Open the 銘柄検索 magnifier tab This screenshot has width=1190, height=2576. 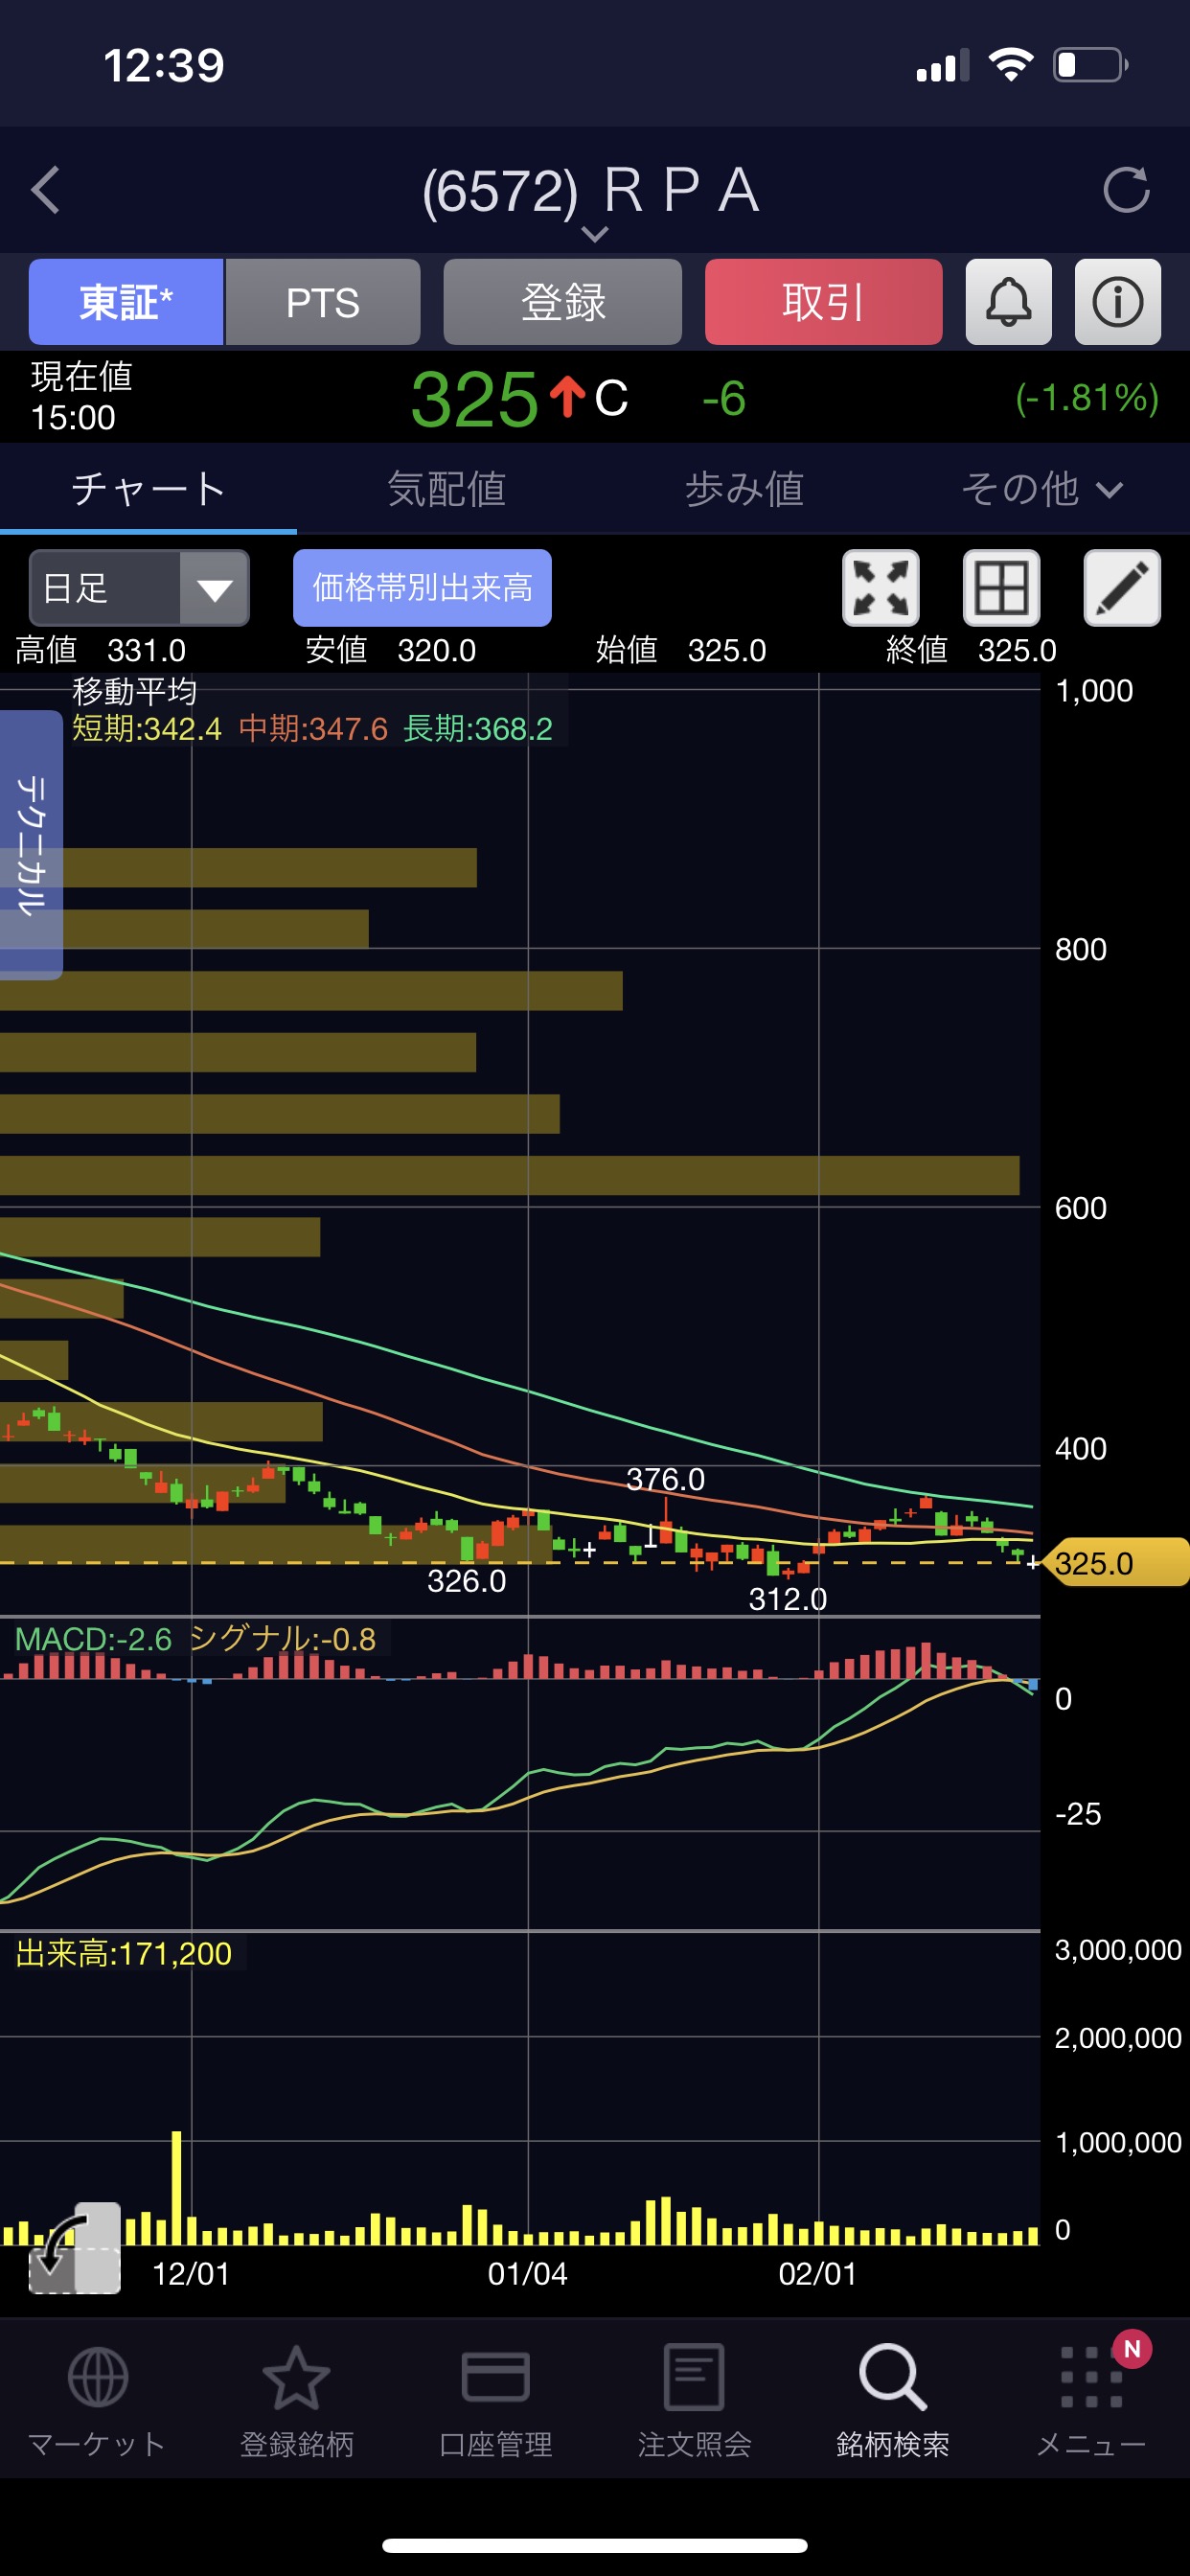[892, 2402]
